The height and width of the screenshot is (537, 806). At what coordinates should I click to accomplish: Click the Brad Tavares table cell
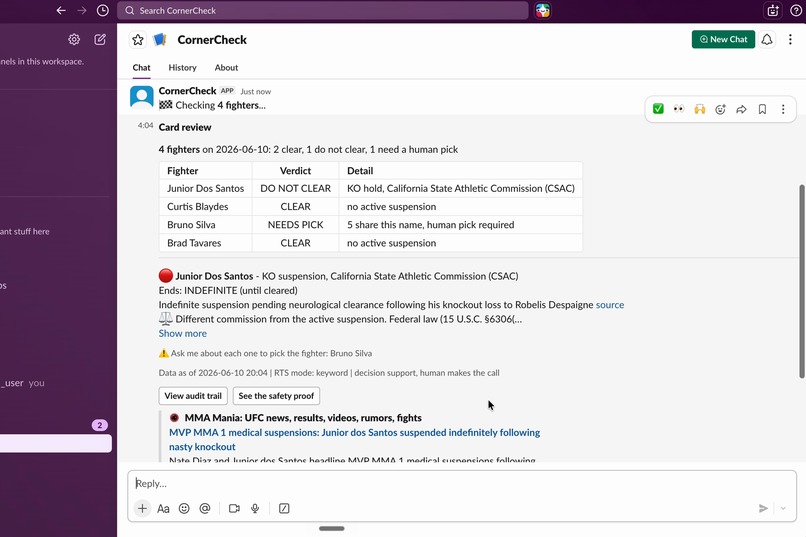point(206,243)
